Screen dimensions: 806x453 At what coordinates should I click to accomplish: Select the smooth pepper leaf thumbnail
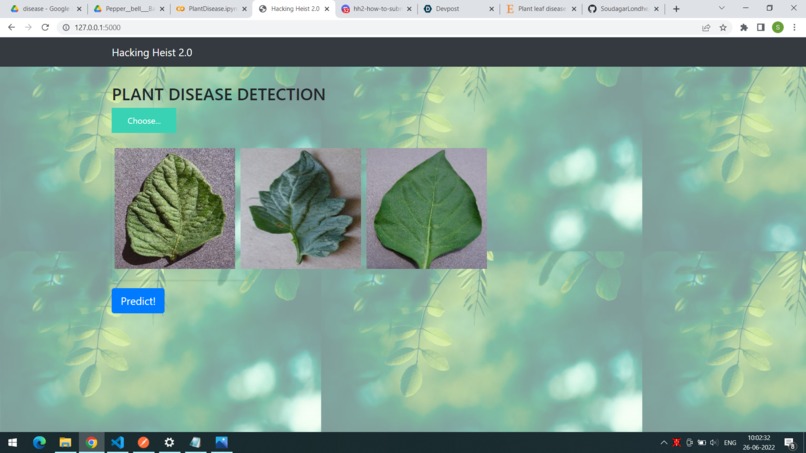click(427, 208)
